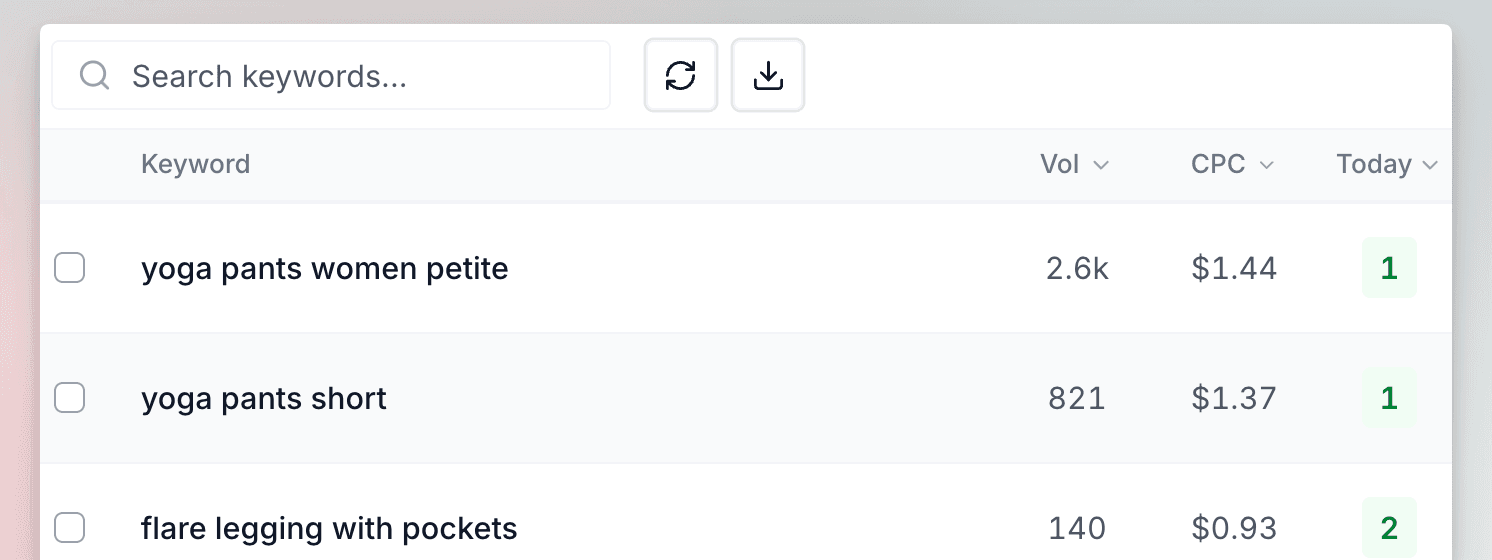
Task: Click the 140 volume value
Action: coord(1077,527)
